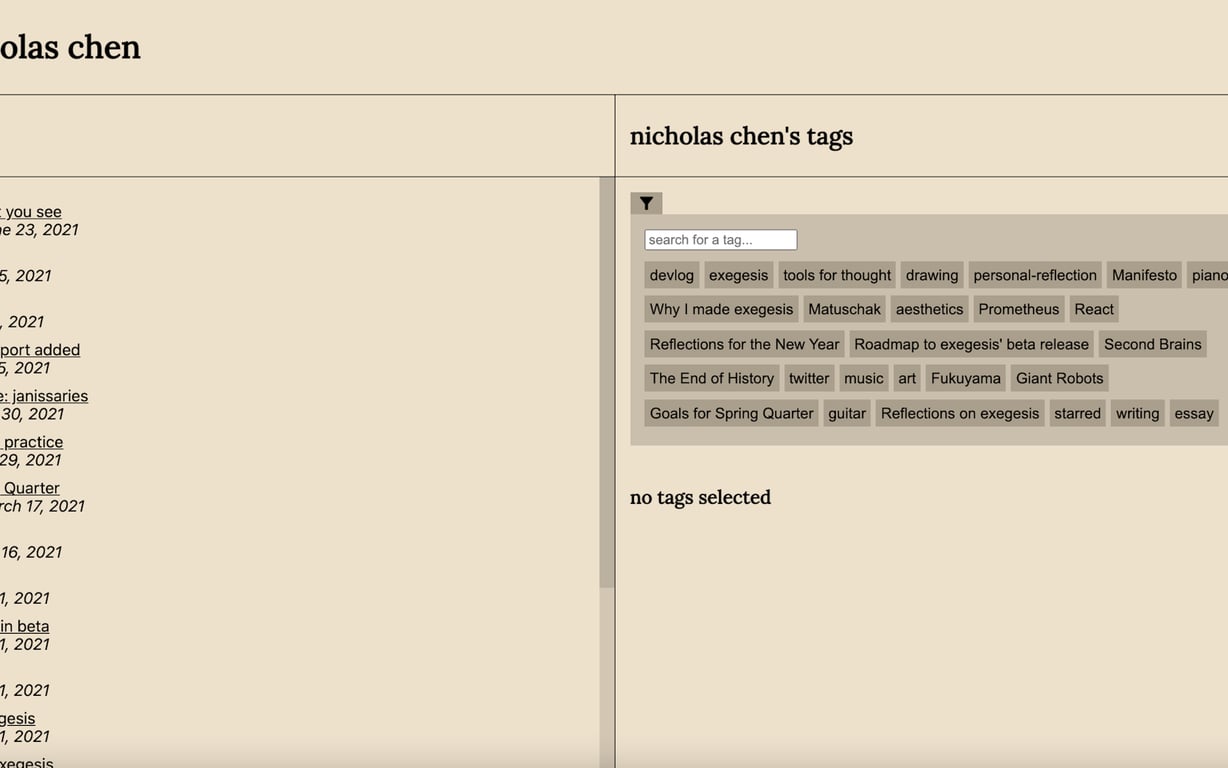The width and height of the screenshot is (1228, 768).
Task: Enable the "drawing" tag filter
Action: 931,275
